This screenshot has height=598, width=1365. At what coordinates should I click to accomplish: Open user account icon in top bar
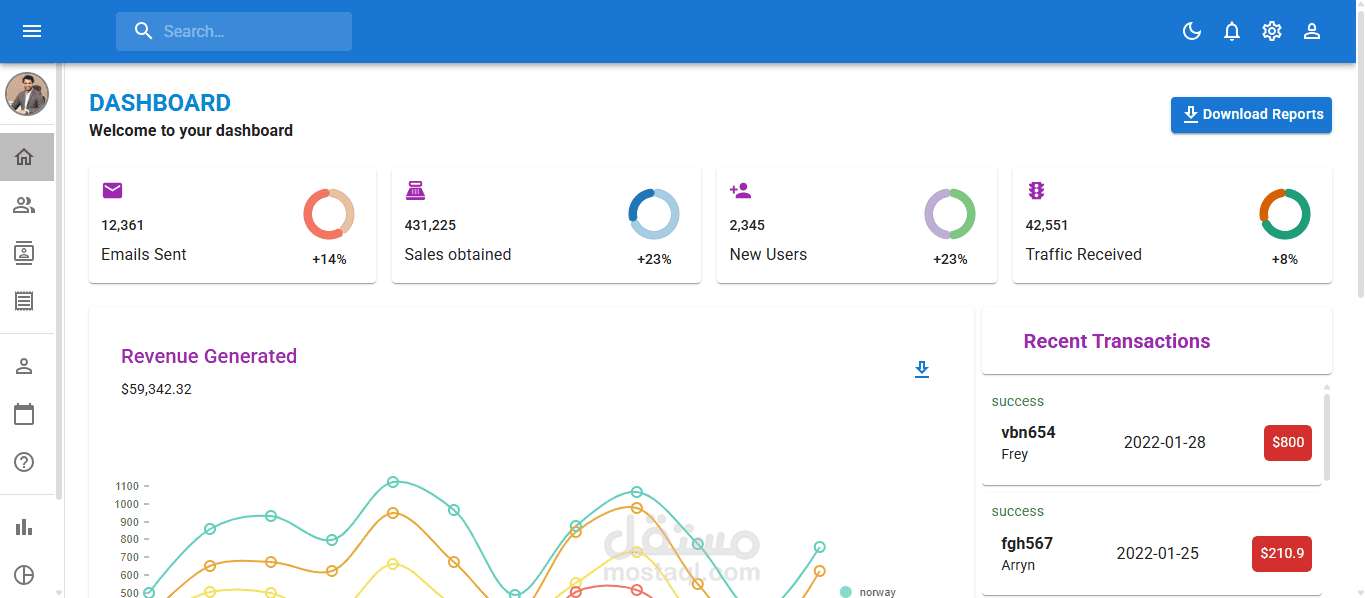(1312, 31)
